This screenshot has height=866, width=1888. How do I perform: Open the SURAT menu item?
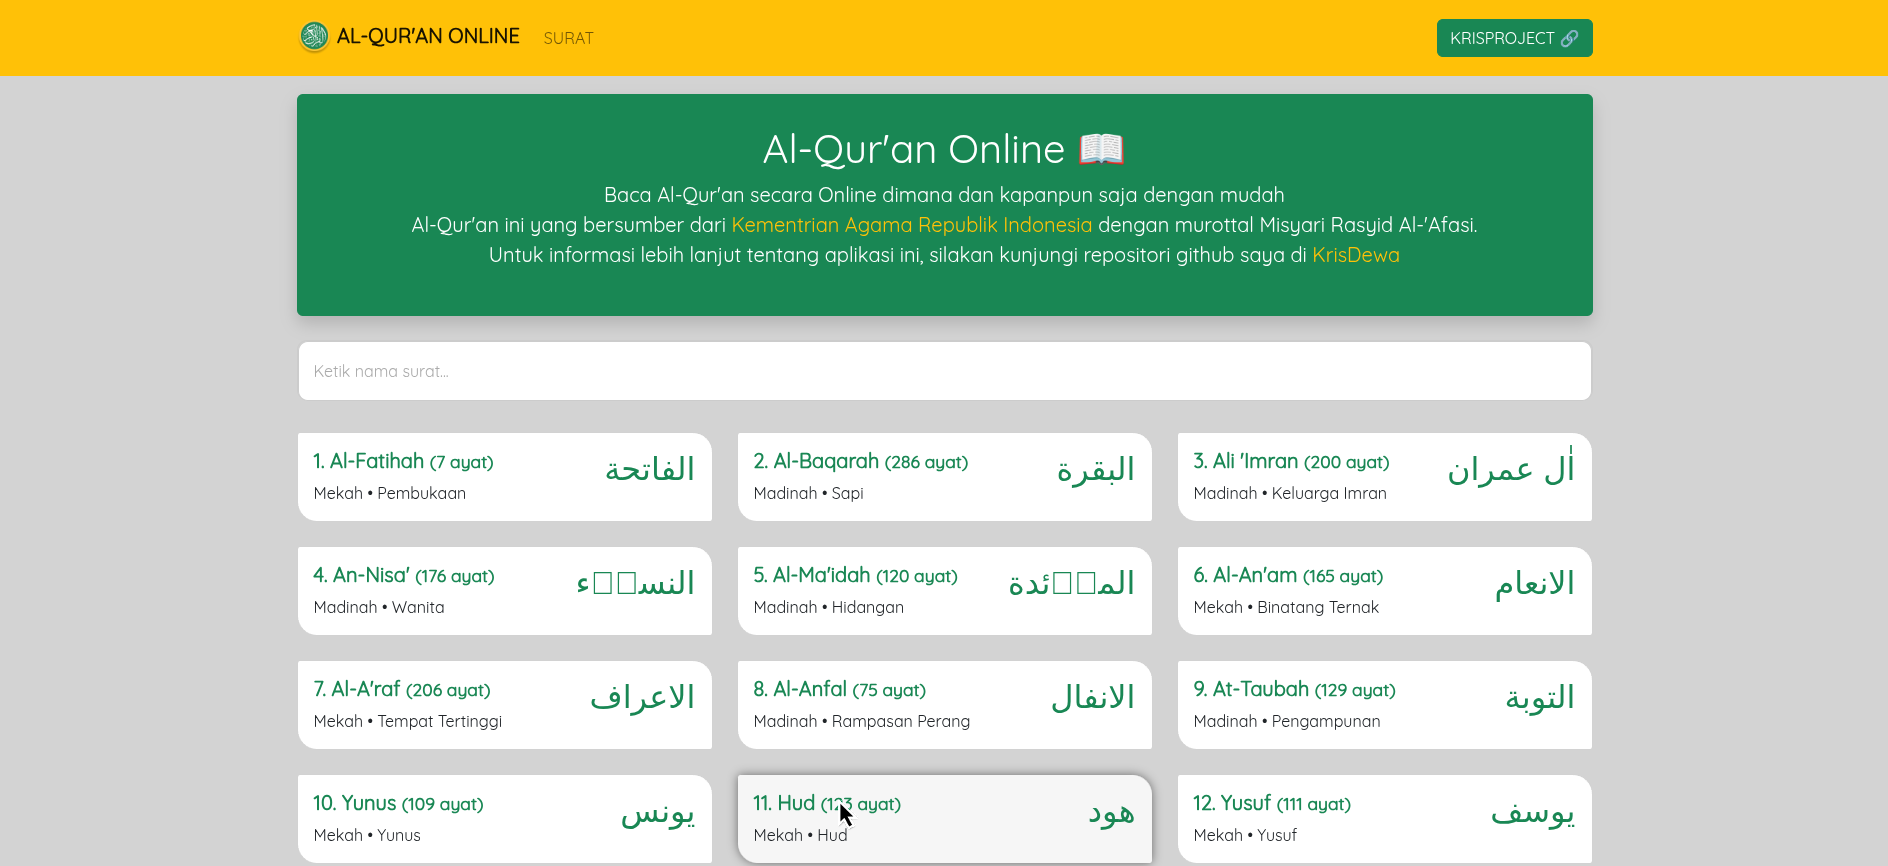pos(568,38)
